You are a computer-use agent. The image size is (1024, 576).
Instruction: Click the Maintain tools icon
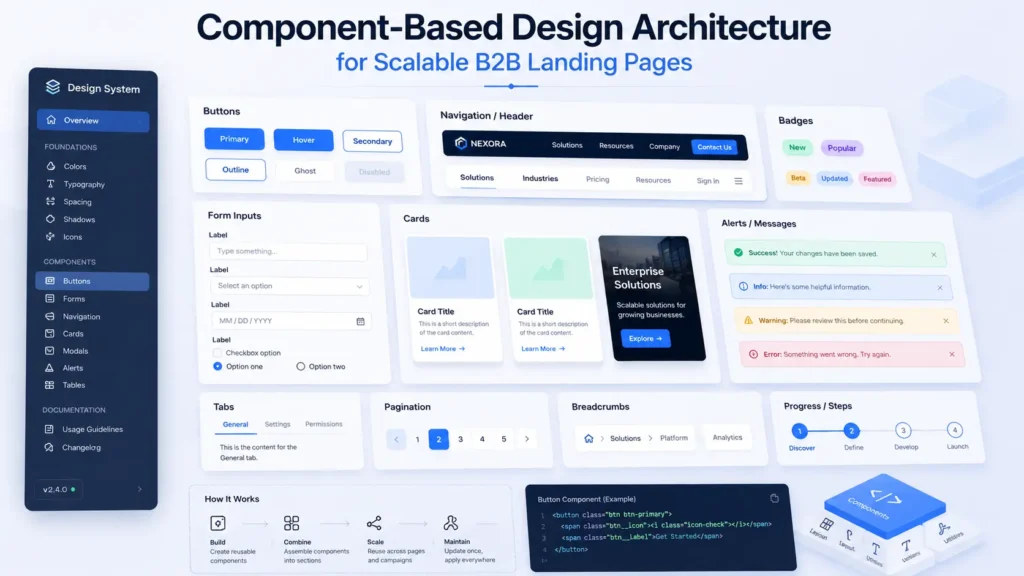click(x=451, y=523)
